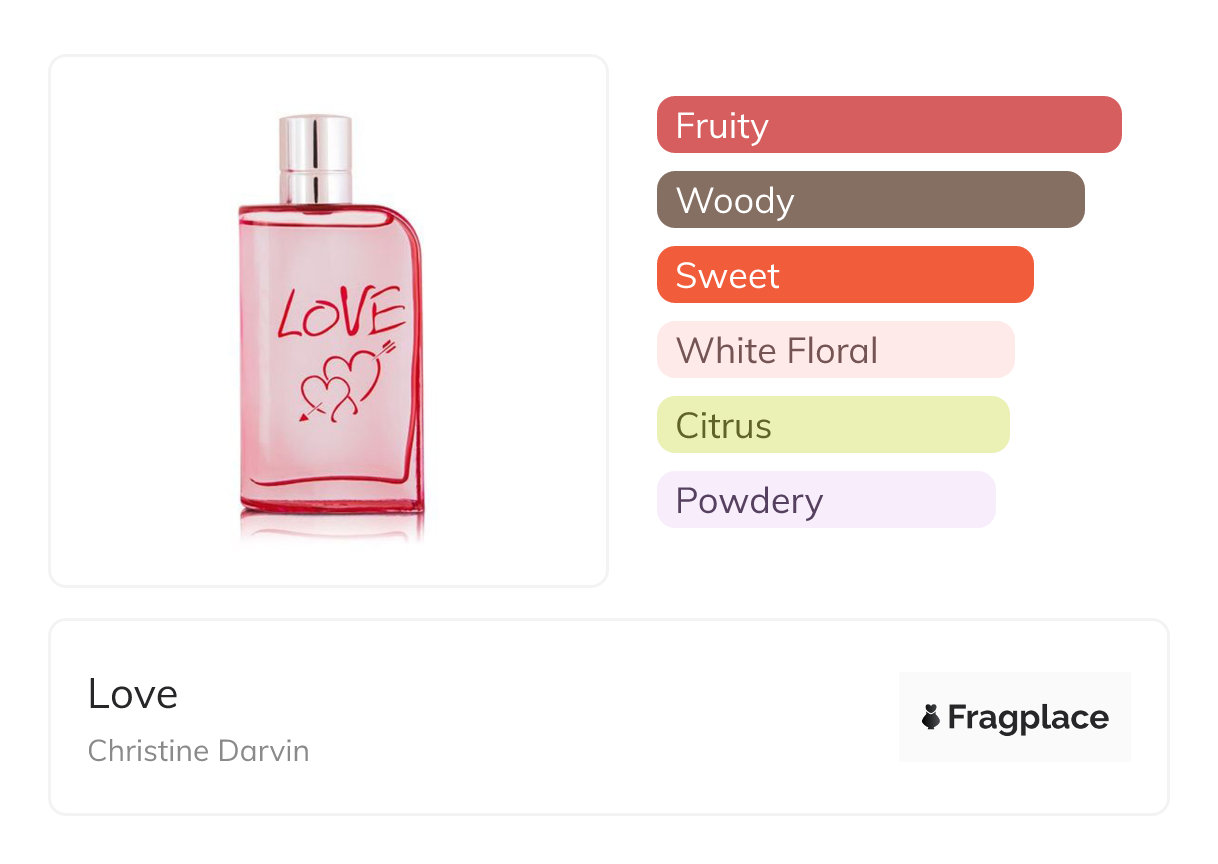This screenshot has width=1218, height=864.
Task: Choose the orange Sweet accord bar
Action: [x=844, y=275]
